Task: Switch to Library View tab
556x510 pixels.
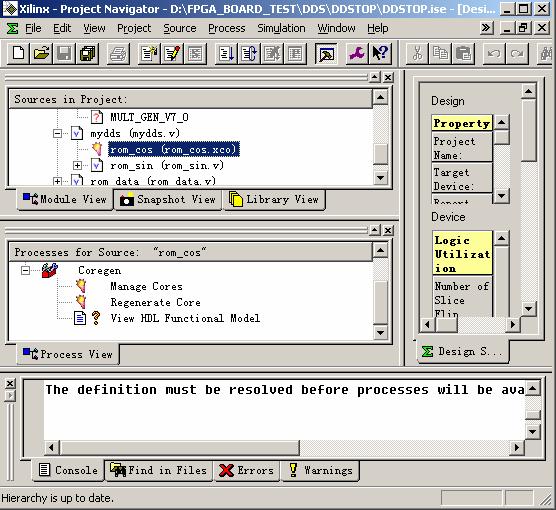Action: click(x=274, y=200)
